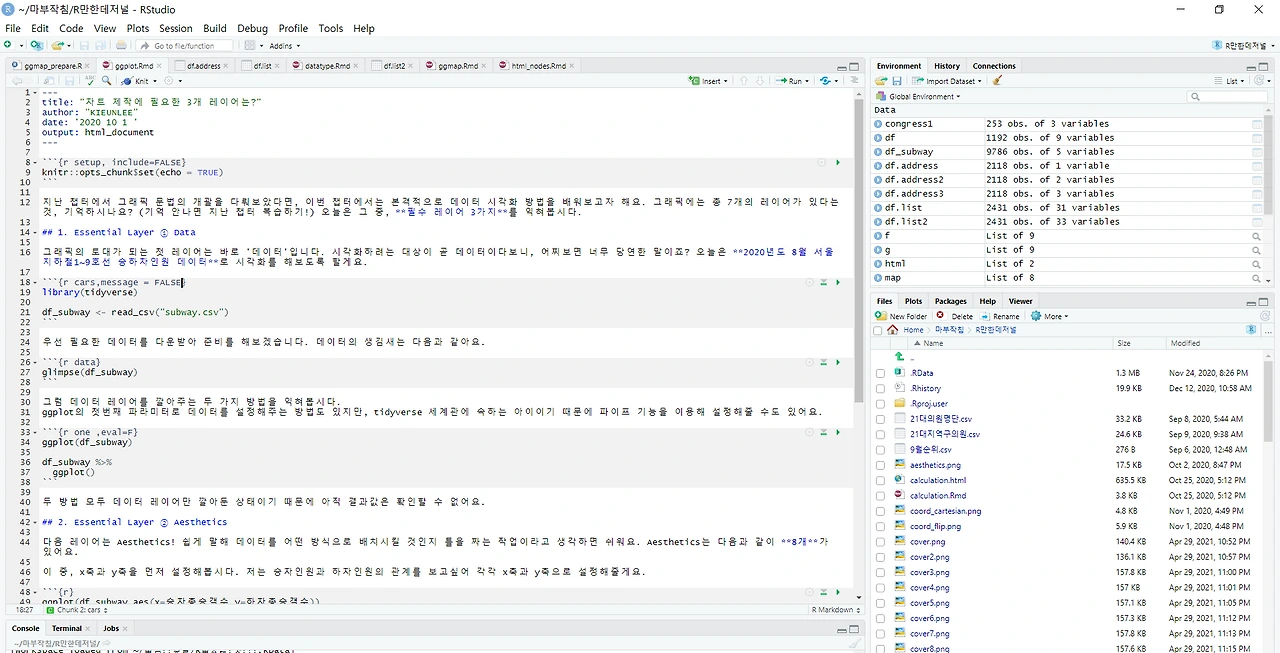1280x653 pixels.
Task: Click the Open existing file folder icon
Action: click(x=58, y=45)
